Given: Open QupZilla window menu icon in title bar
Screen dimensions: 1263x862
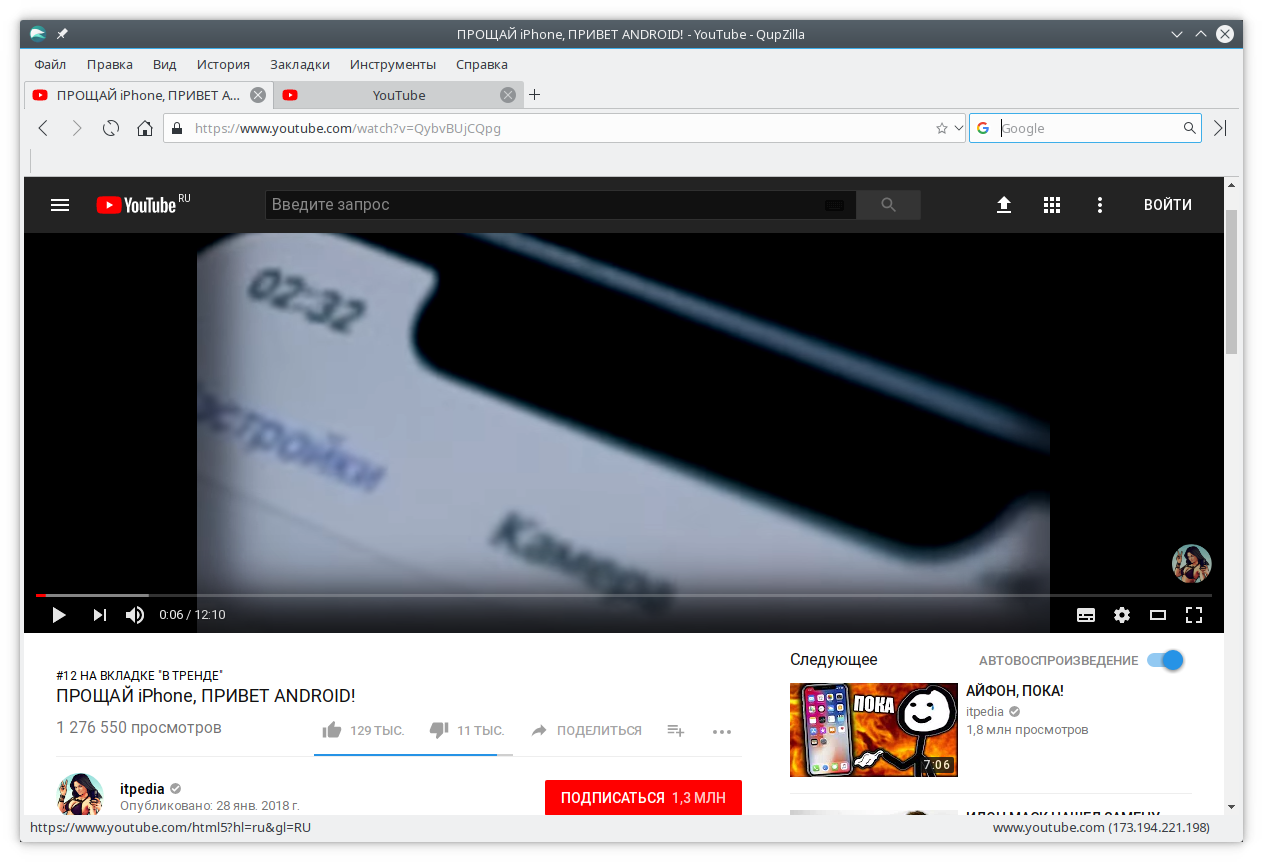Looking at the screenshot, I should coord(38,34).
